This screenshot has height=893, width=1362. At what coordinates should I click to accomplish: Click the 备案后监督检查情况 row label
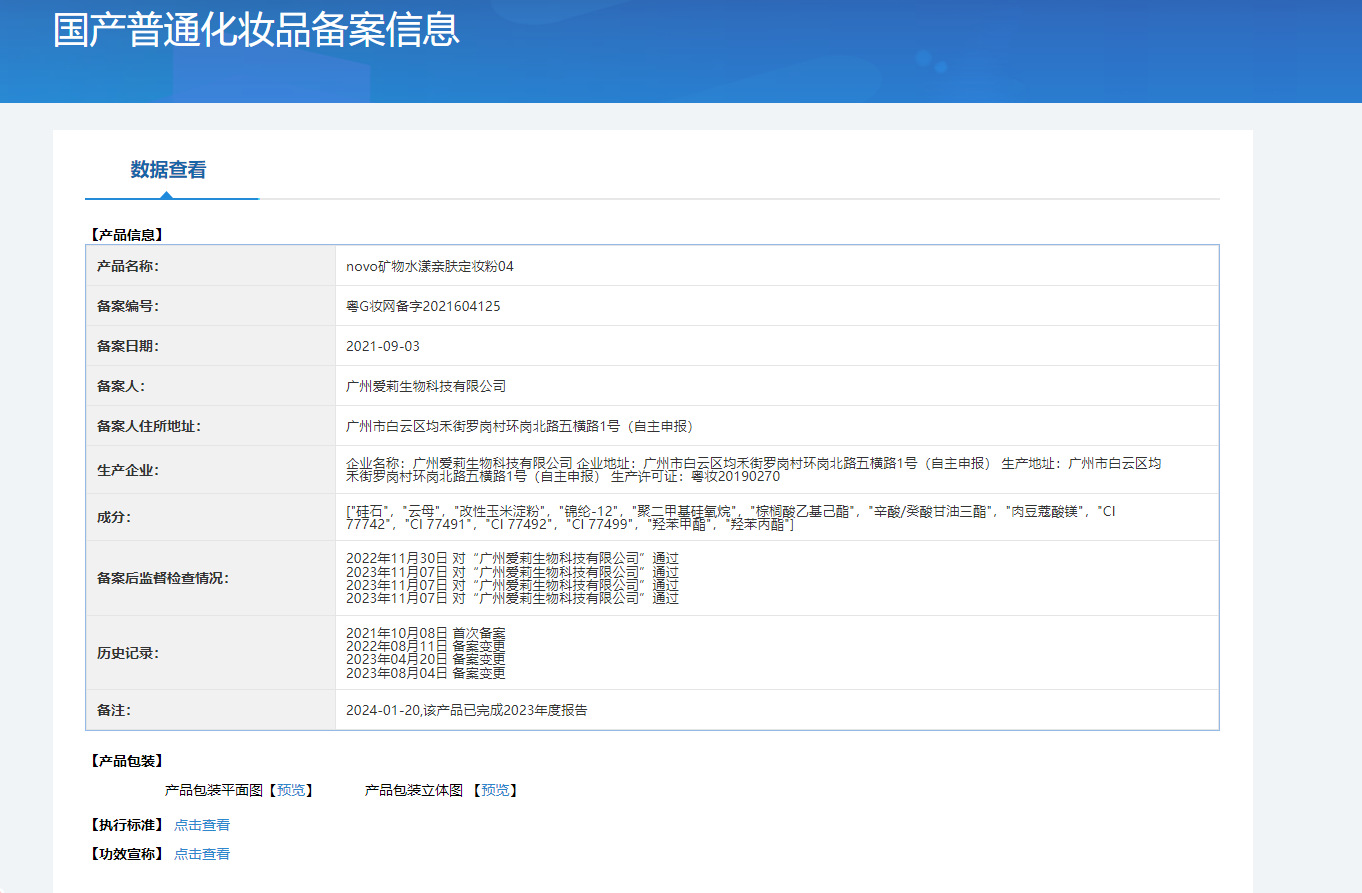coord(163,578)
